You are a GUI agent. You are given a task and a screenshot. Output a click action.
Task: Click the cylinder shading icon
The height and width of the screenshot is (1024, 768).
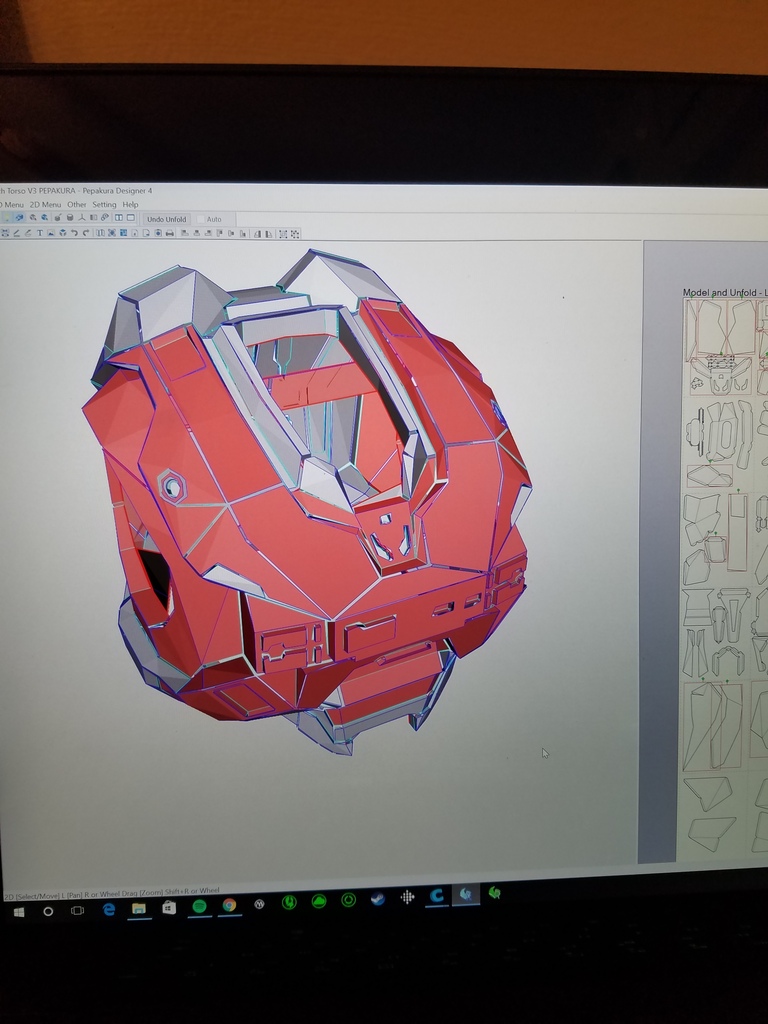pos(70,218)
